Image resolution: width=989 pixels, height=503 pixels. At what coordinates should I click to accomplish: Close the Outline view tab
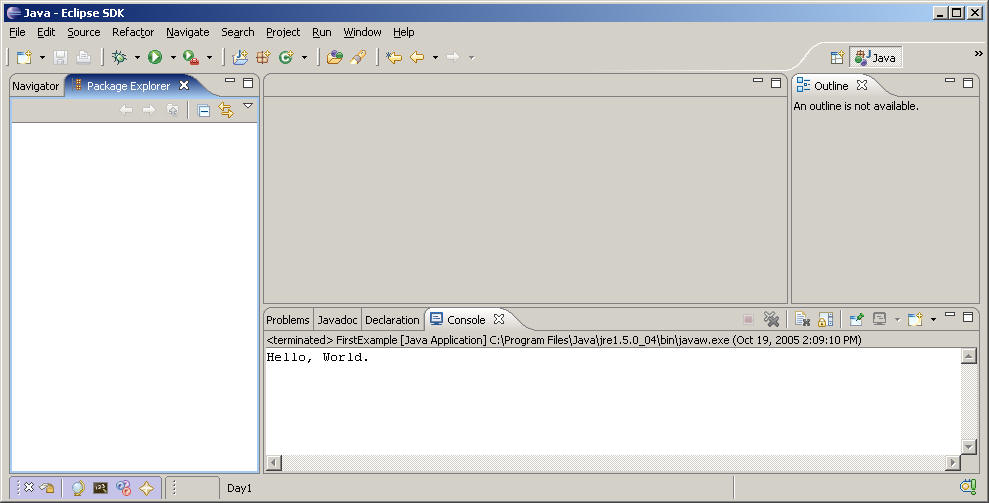tap(862, 85)
